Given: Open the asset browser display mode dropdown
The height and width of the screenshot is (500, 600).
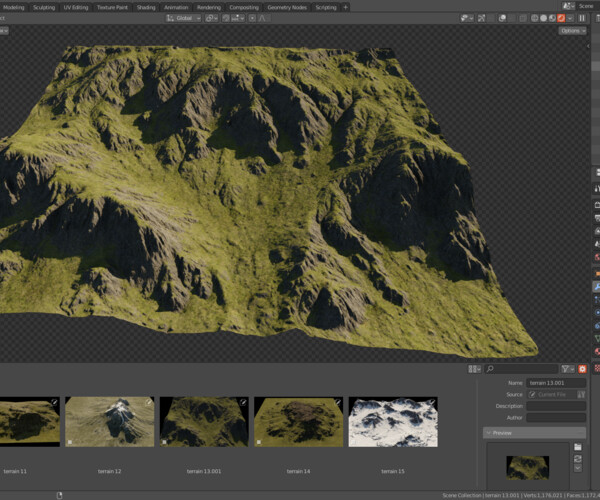Looking at the screenshot, I should pos(474,369).
